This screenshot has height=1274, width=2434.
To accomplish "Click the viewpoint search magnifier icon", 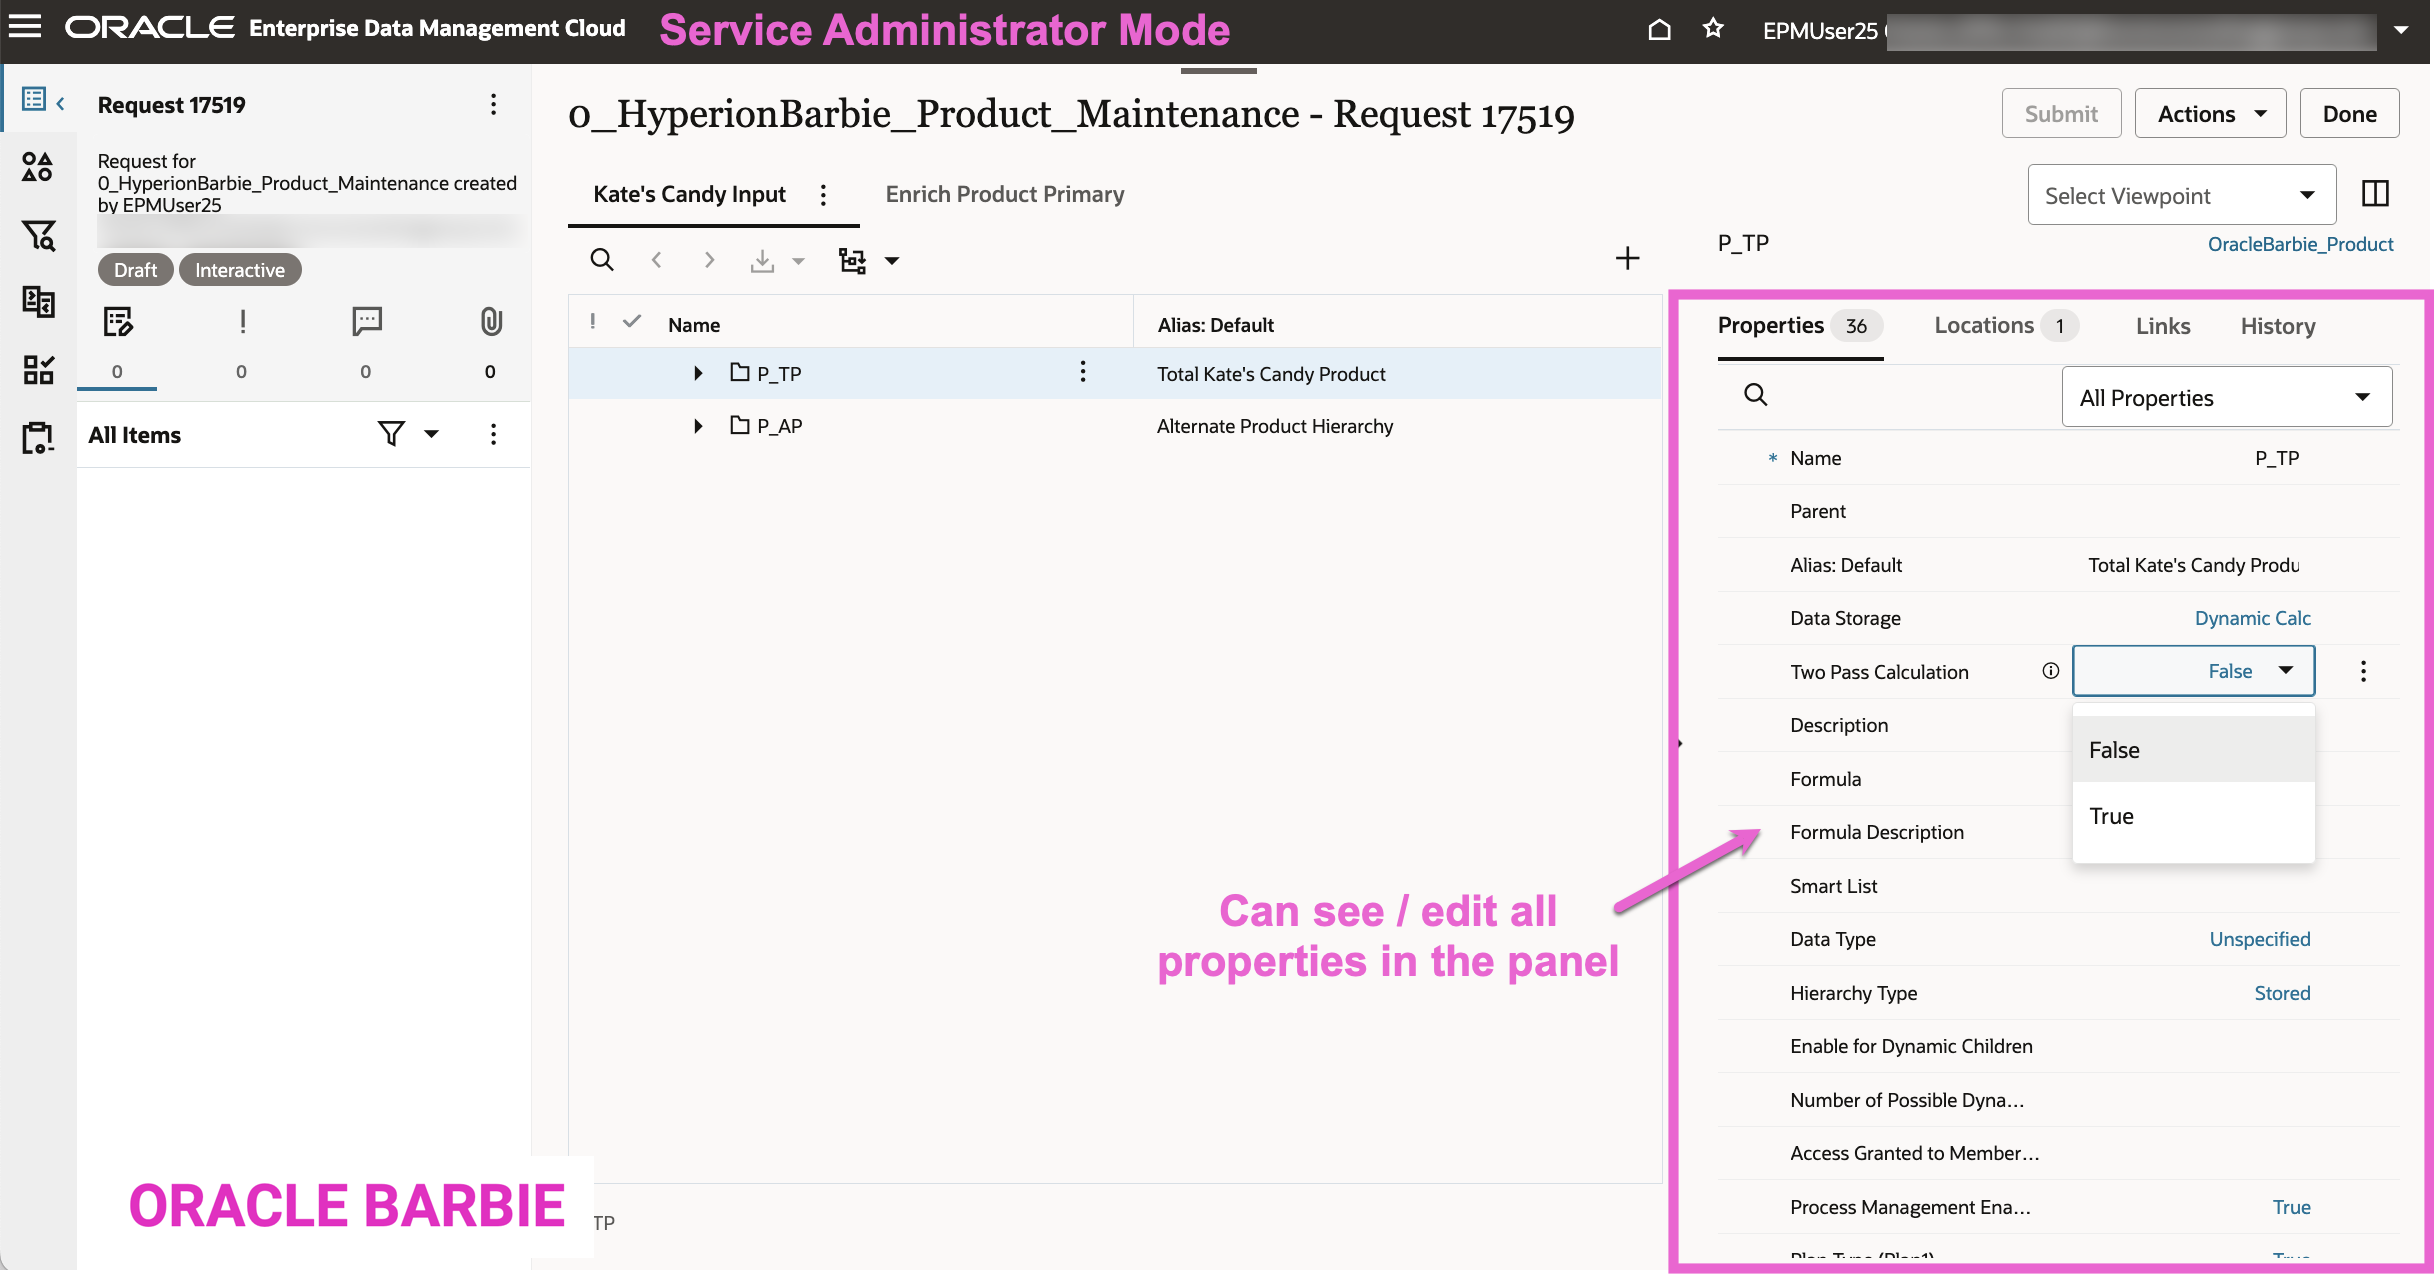I will tap(602, 260).
